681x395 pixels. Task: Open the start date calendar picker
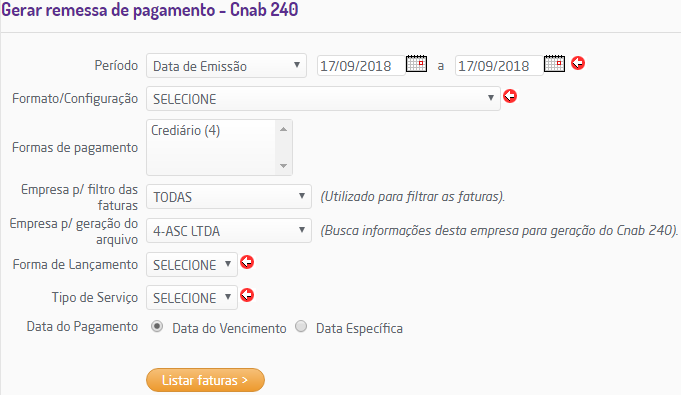[x=416, y=64]
